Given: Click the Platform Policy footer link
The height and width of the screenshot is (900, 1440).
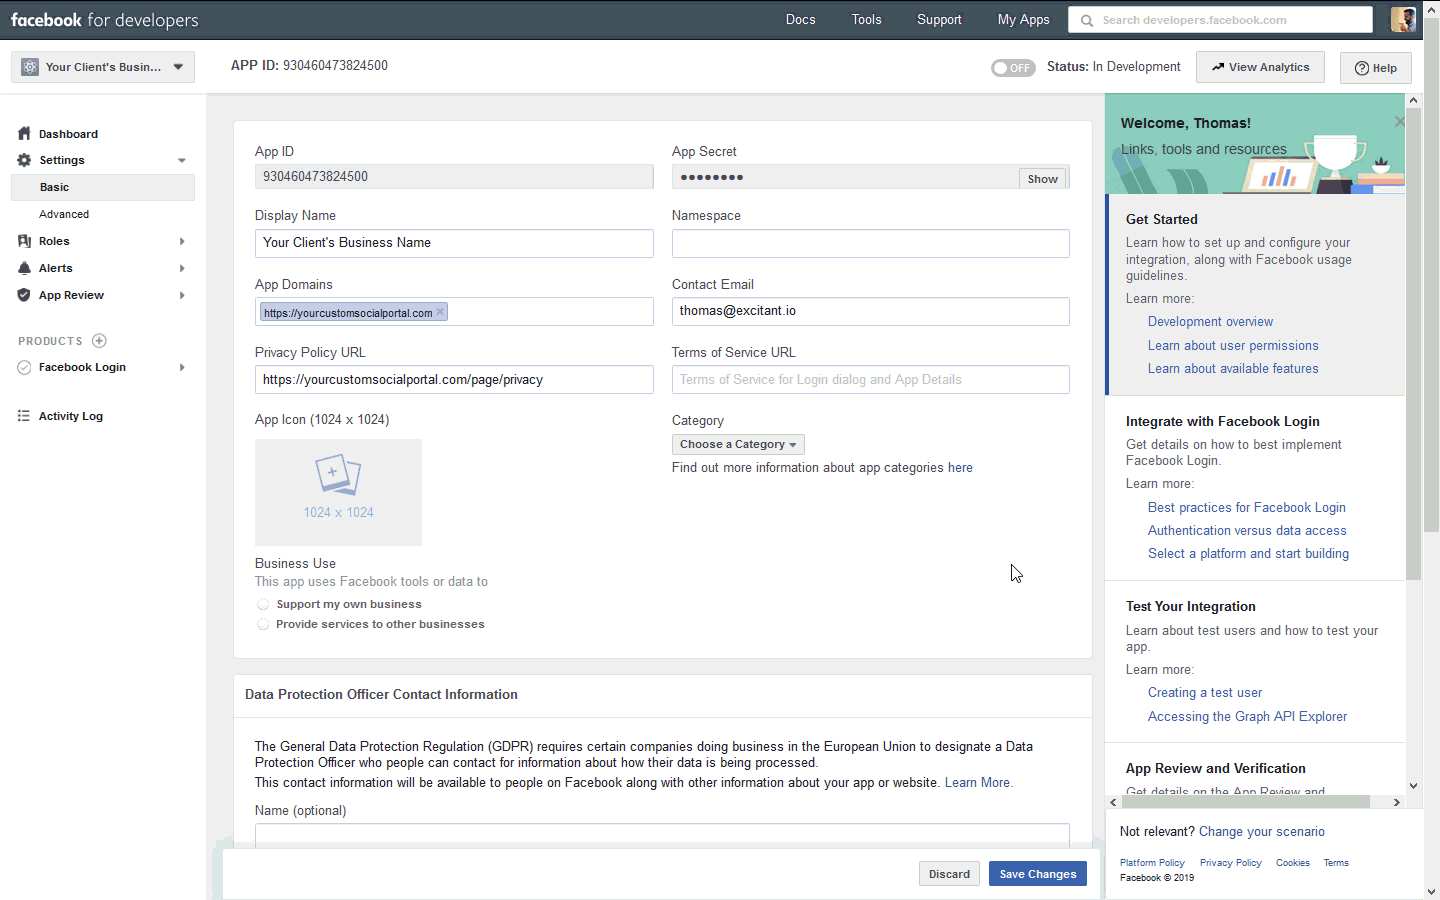Looking at the screenshot, I should (x=1152, y=863).
